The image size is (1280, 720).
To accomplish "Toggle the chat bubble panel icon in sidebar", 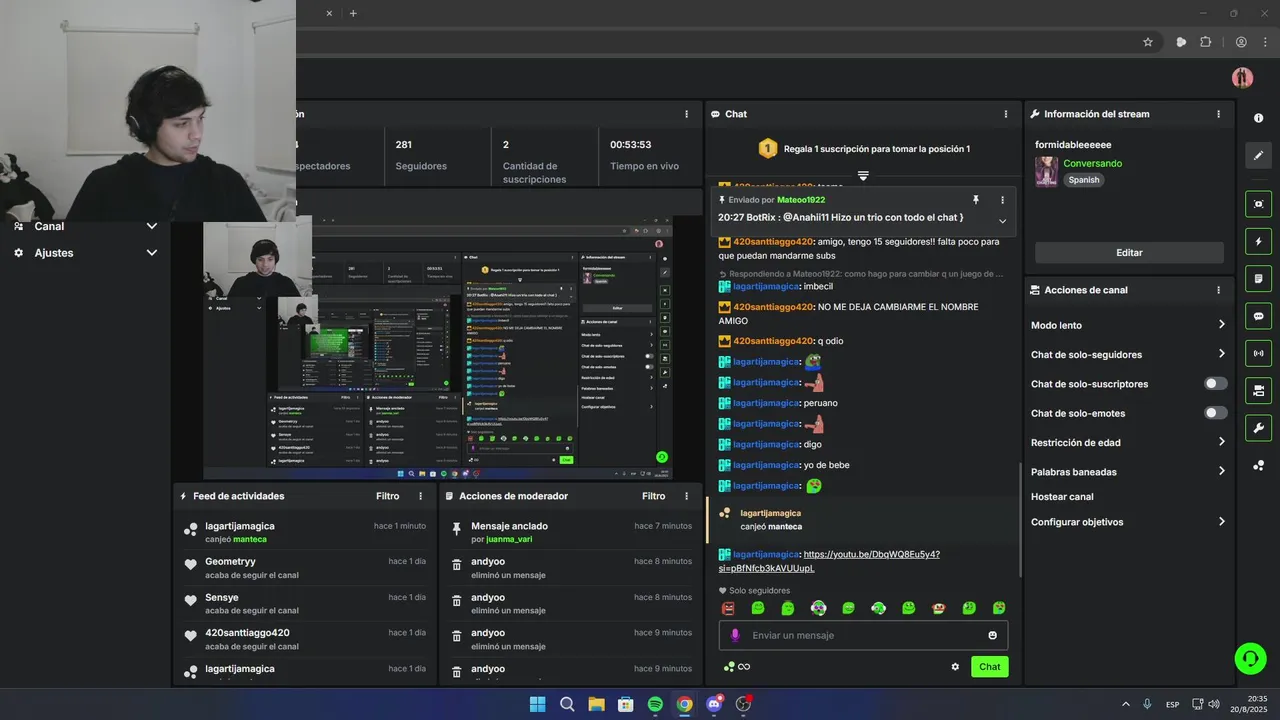I will pyautogui.click(x=1258, y=316).
